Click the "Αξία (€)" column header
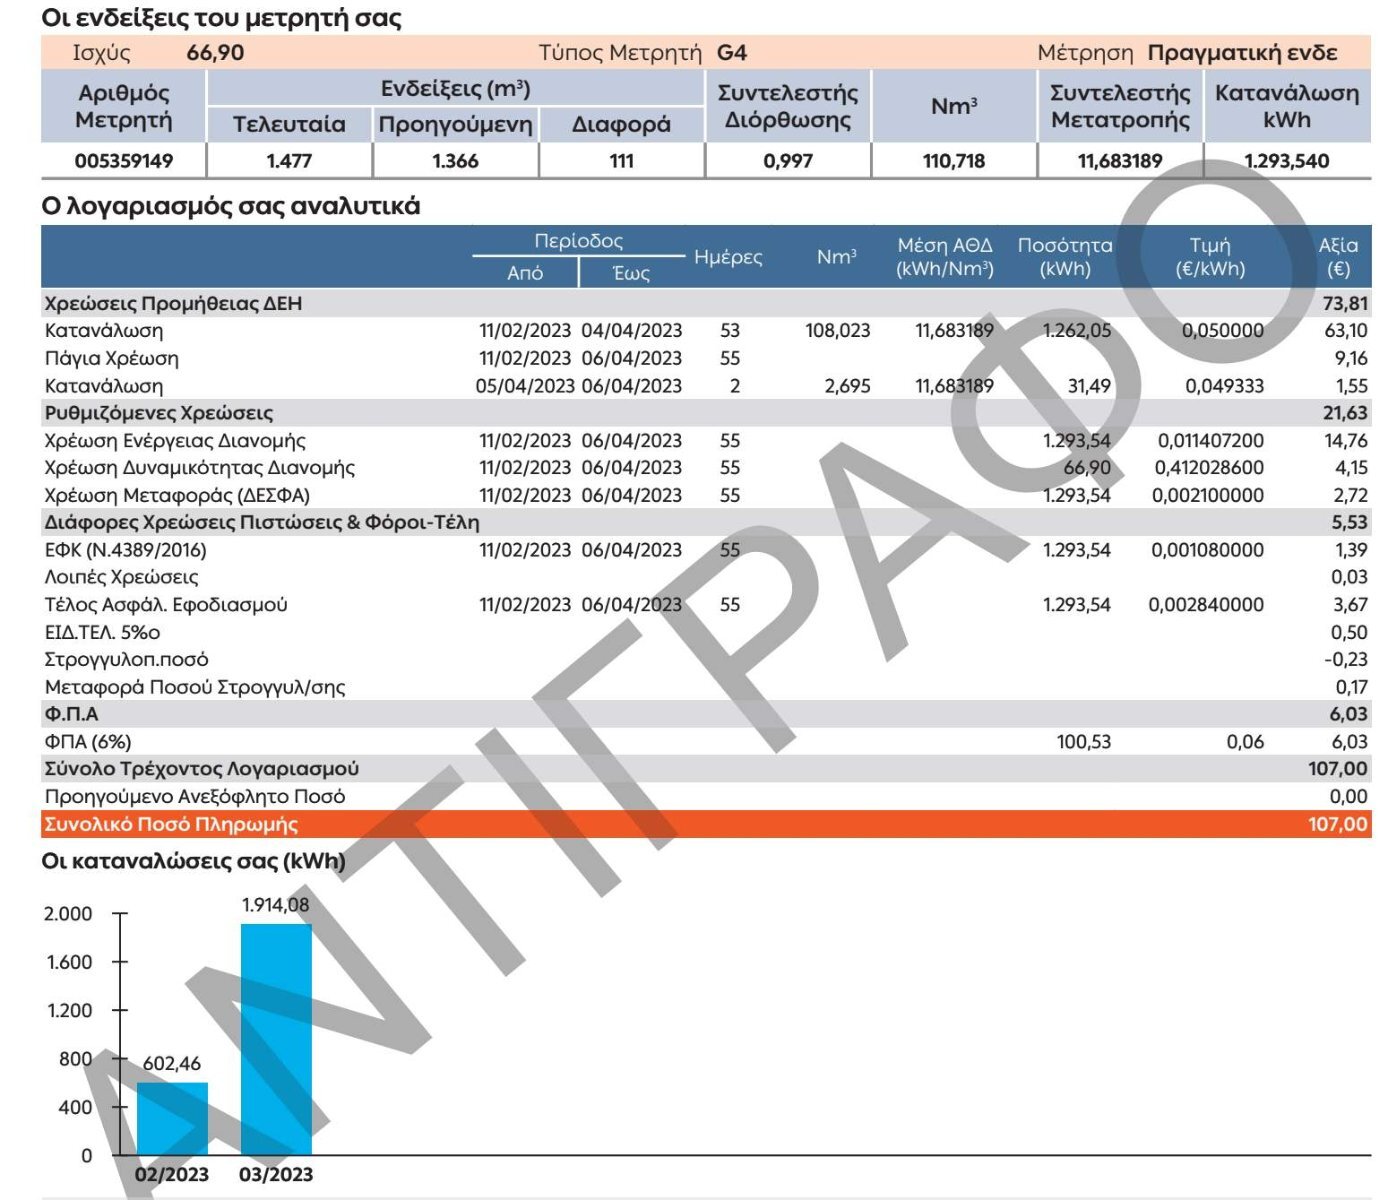The height and width of the screenshot is (1200, 1388). [x=1338, y=257]
